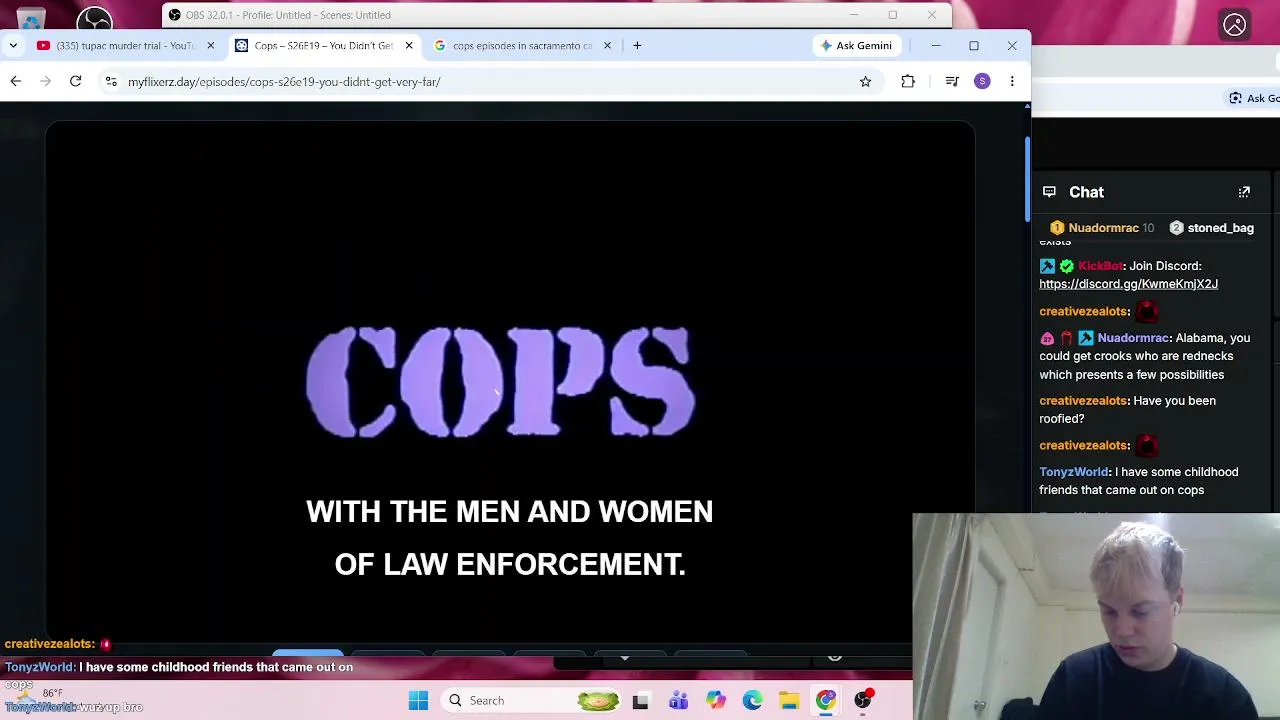The width and height of the screenshot is (1280, 720).
Task: Bookmark this page with the star icon
Action: coord(865,81)
